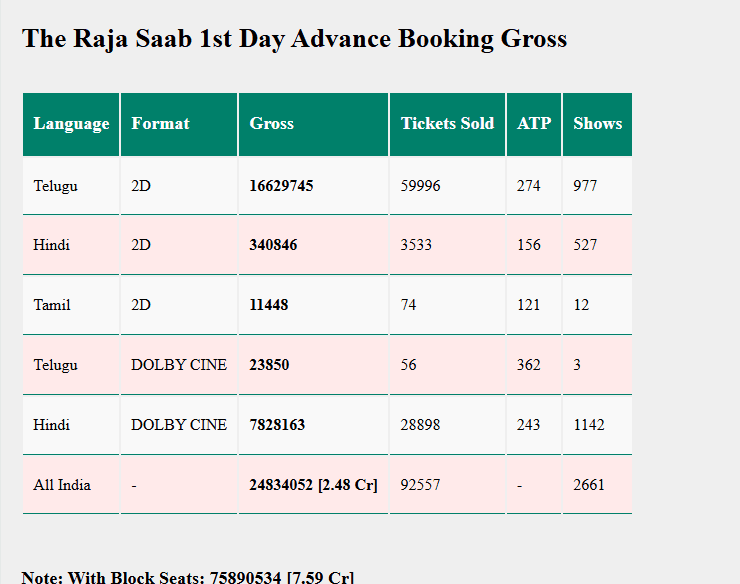Click the total shows count 2661

(589, 485)
